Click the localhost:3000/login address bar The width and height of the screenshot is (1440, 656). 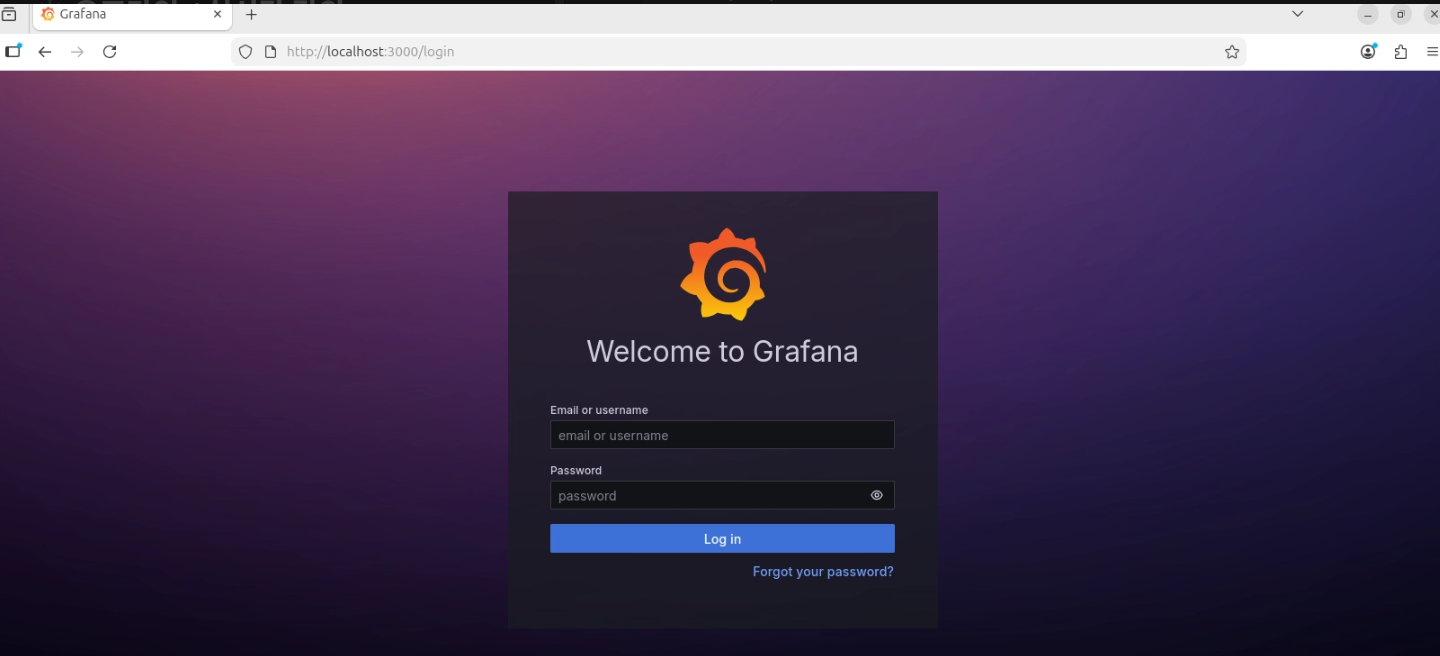pos(740,52)
